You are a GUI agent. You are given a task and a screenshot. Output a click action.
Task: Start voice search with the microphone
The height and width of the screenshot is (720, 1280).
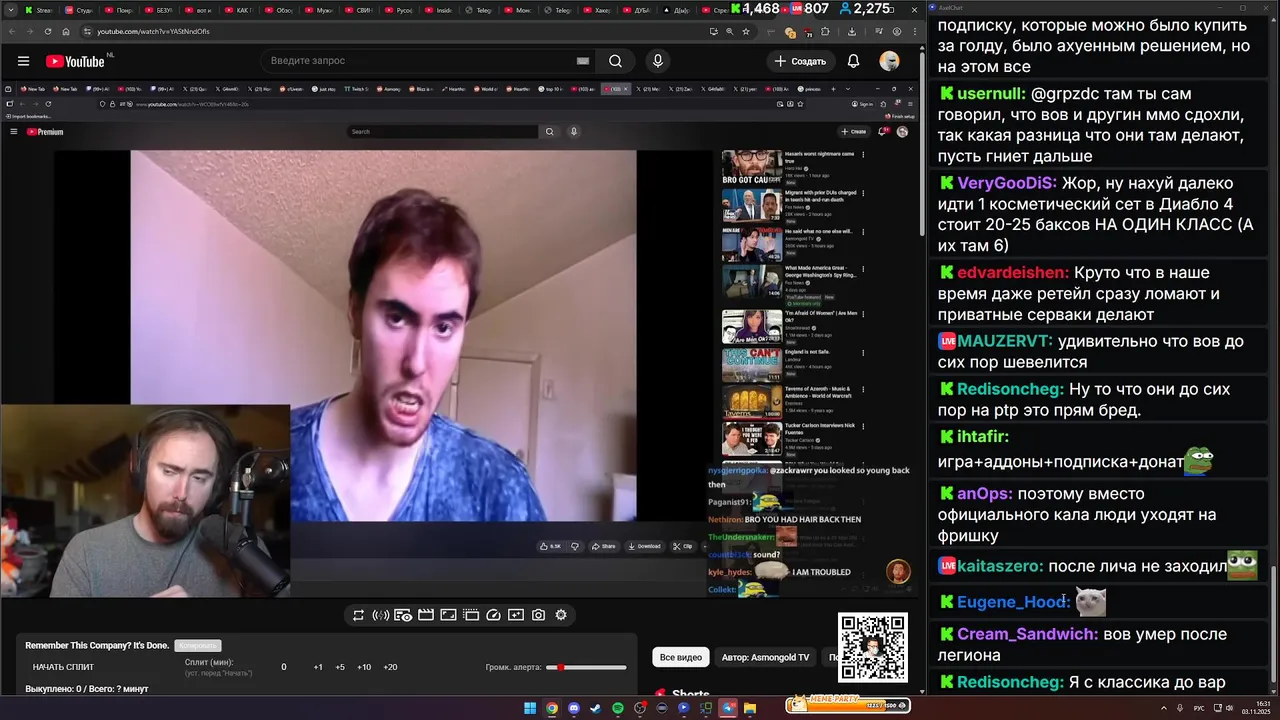tap(657, 61)
